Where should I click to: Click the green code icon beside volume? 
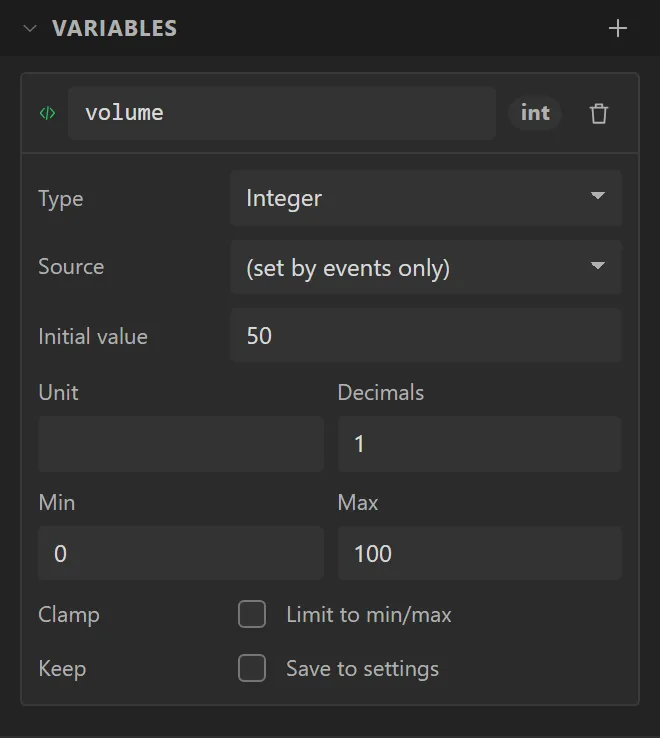47,113
